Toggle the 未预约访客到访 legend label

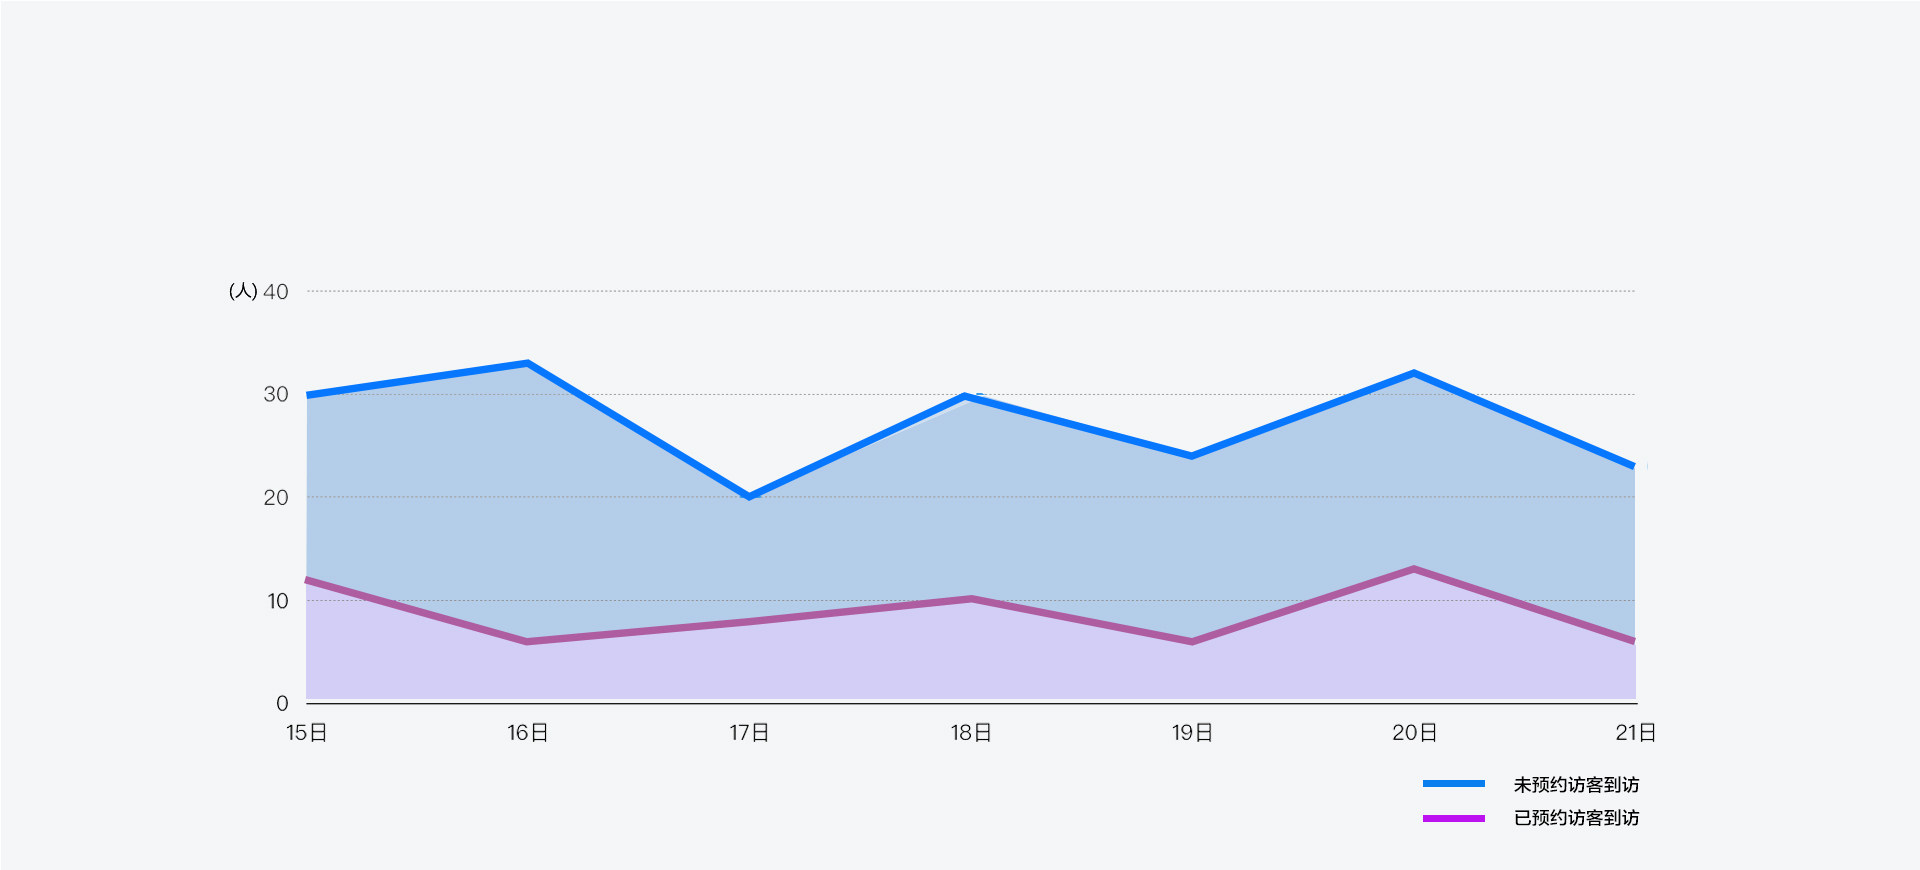click(x=1576, y=785)
